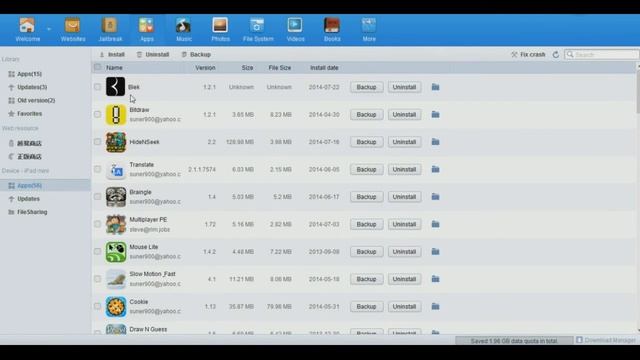Click the Bitdraw app icon thumbnail
Image resolution: width=640 pixels, height=360 pixels.
(116, 115)
